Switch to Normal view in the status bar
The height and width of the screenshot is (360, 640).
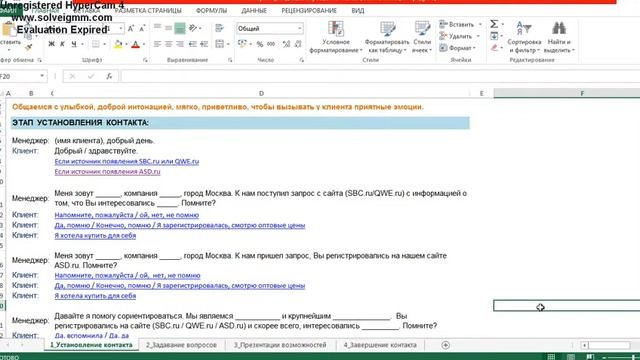551,357
